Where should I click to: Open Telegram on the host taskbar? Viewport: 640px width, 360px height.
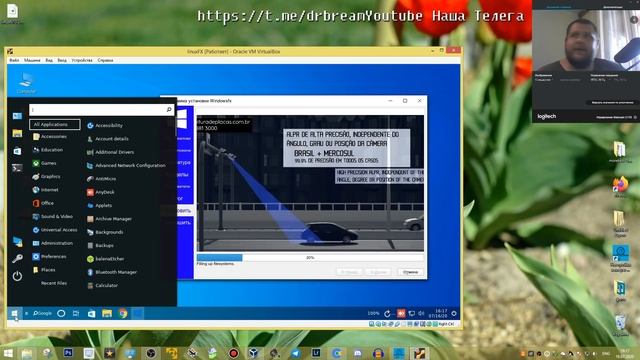[x=296, y=353]
